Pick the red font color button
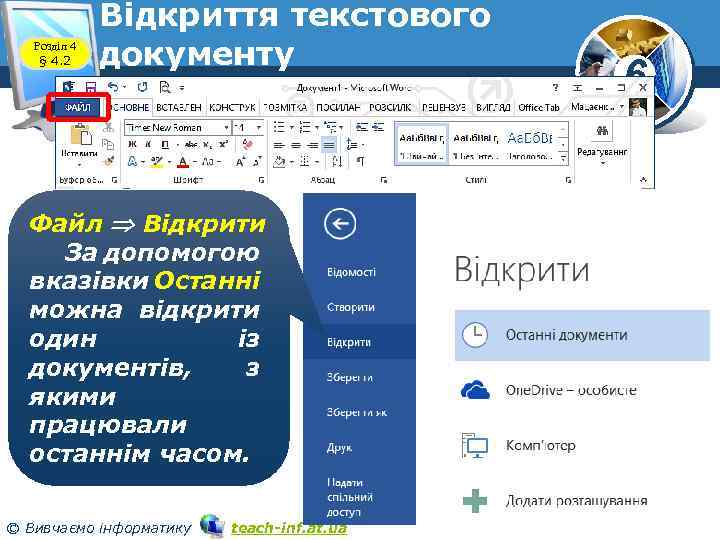 pos(183,162)
